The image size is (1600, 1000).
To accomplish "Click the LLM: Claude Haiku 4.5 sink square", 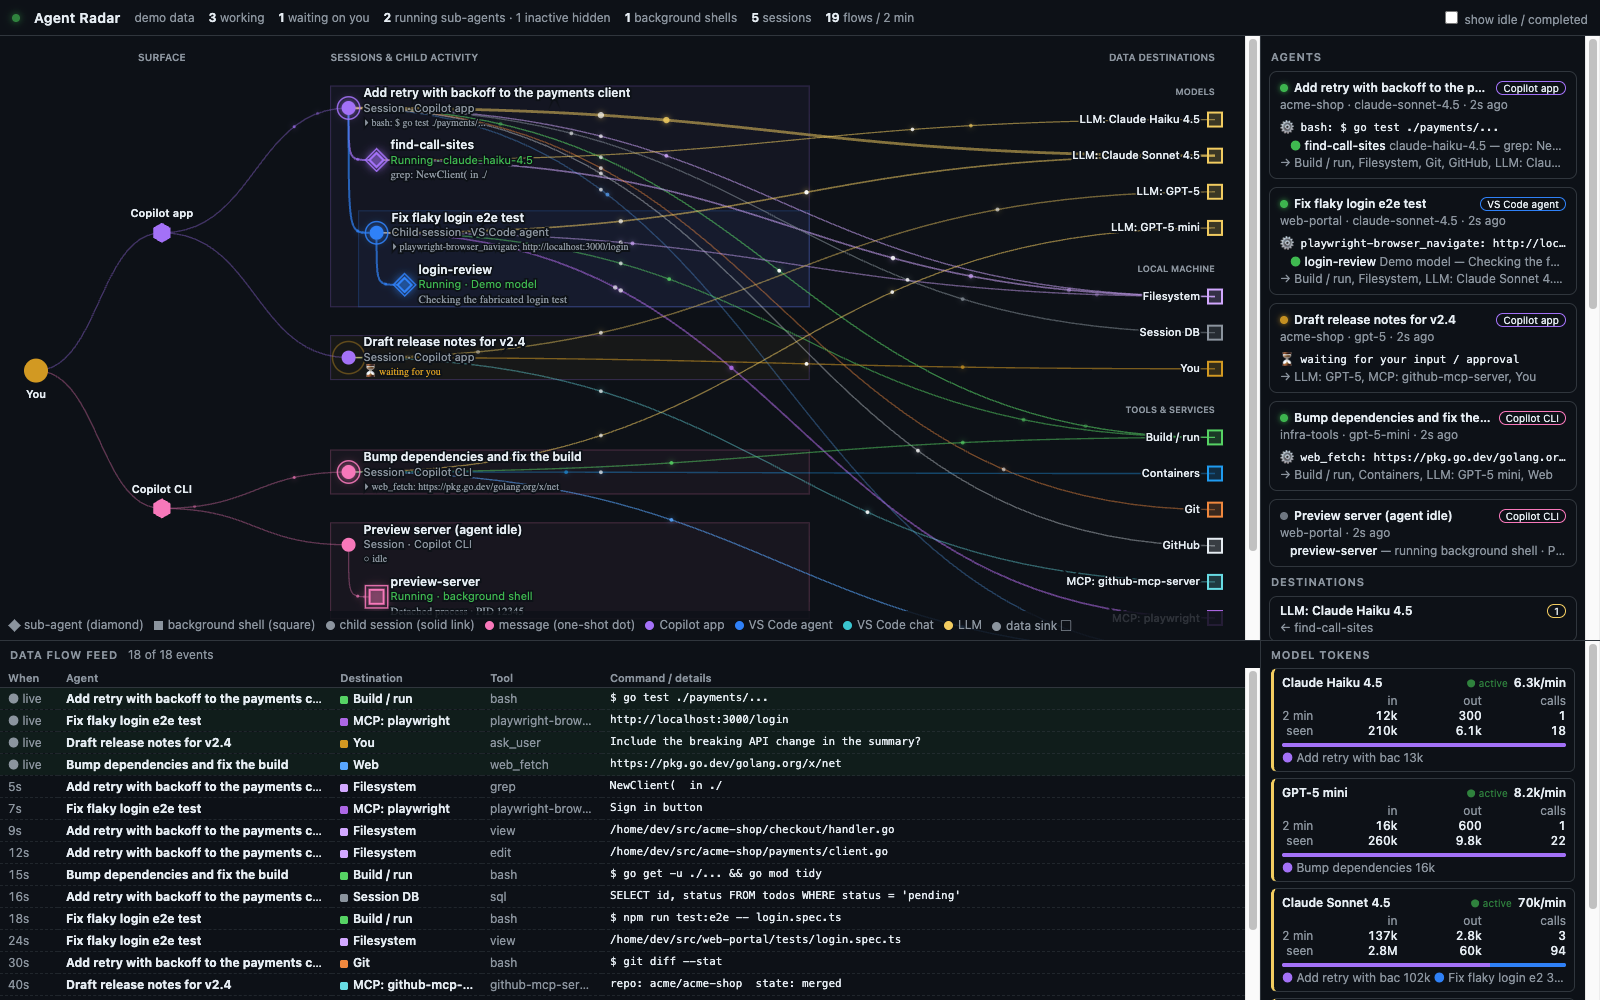I will click(1215, 120).
